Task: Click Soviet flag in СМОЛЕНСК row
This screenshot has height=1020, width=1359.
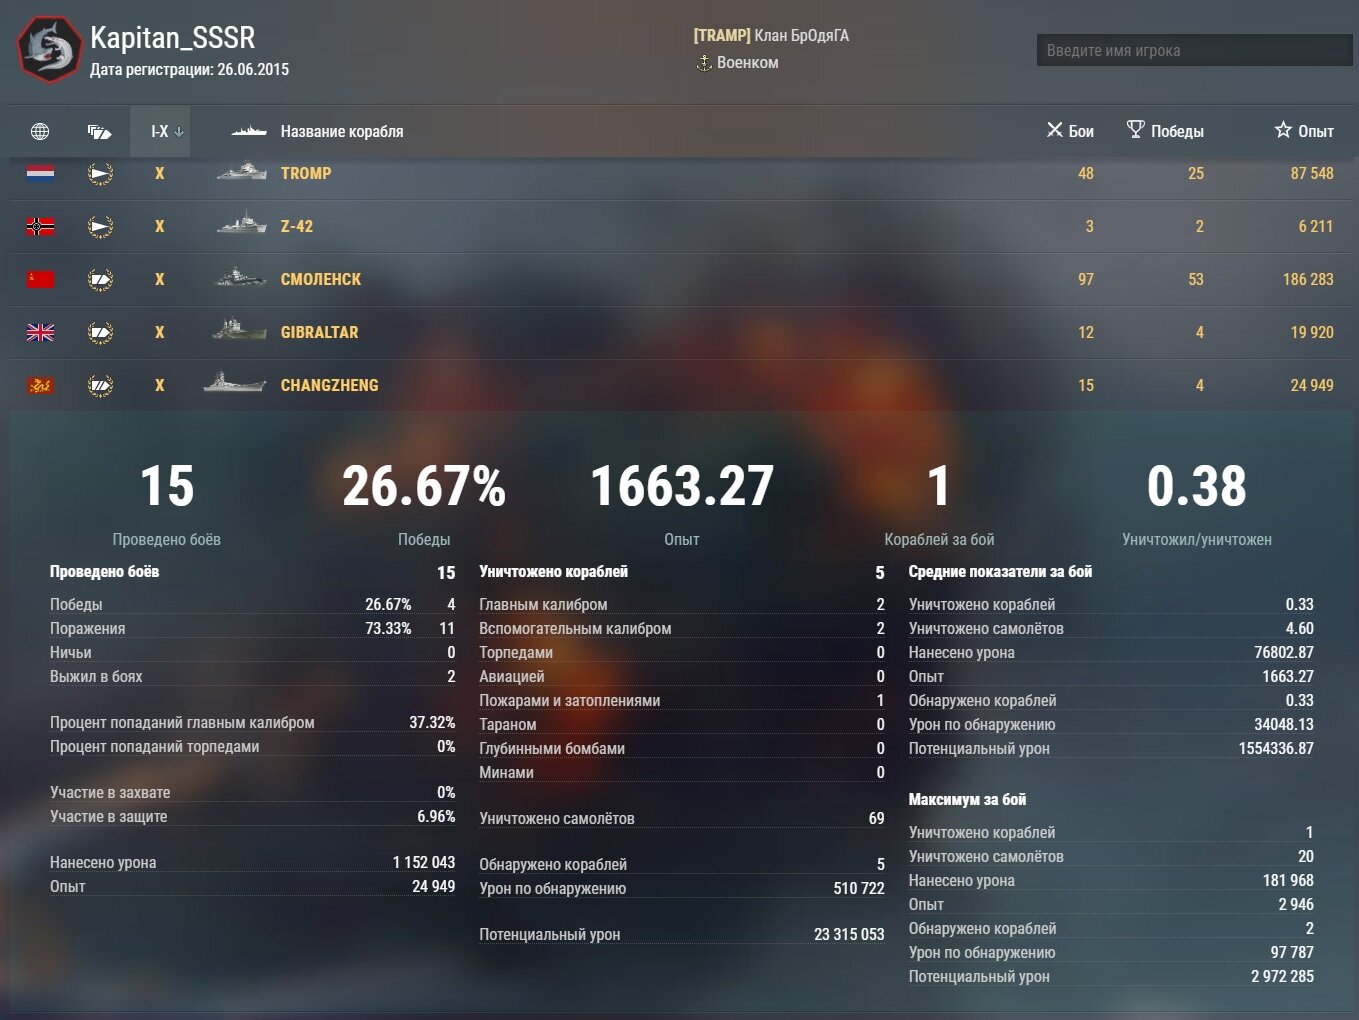Action: coord(40,279)
